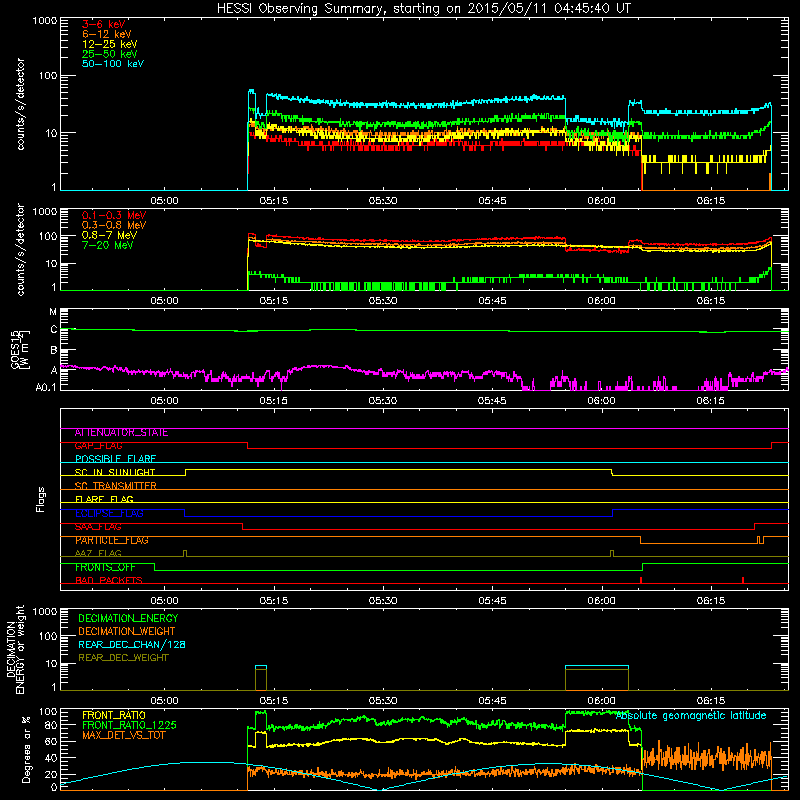Click the 06:00 tick under GOES plot

click(601, 401)
